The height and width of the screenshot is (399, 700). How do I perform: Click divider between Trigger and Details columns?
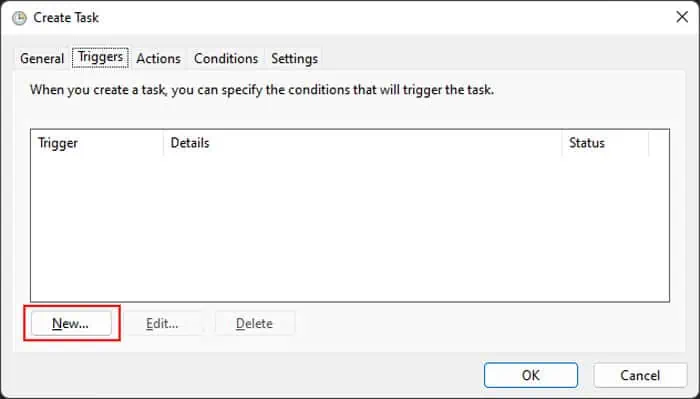(163, 143)
